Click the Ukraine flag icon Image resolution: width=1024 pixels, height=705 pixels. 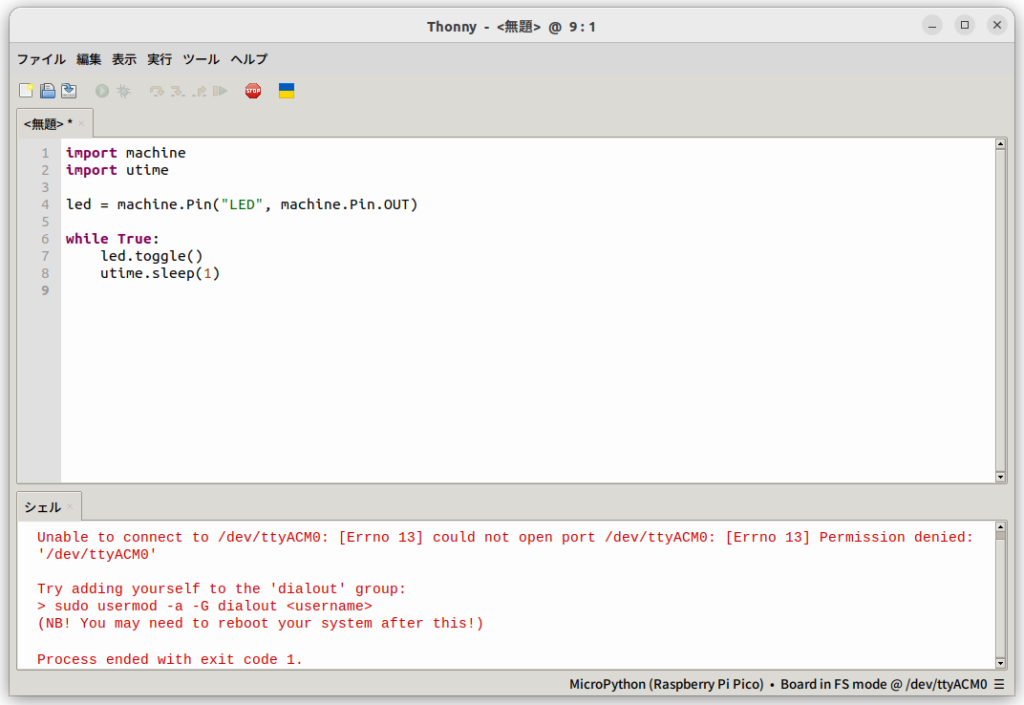point(286,91)
